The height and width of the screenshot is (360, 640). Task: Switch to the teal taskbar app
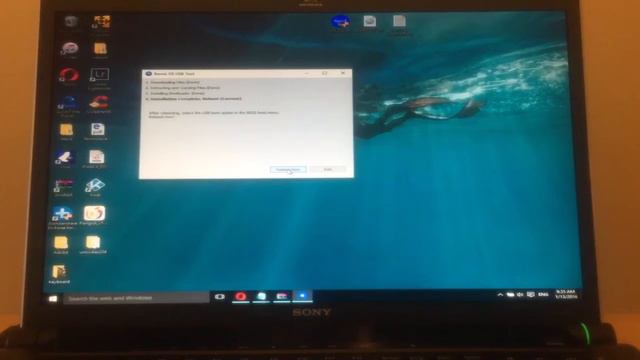pyautogui.click(x=261, y=296)
